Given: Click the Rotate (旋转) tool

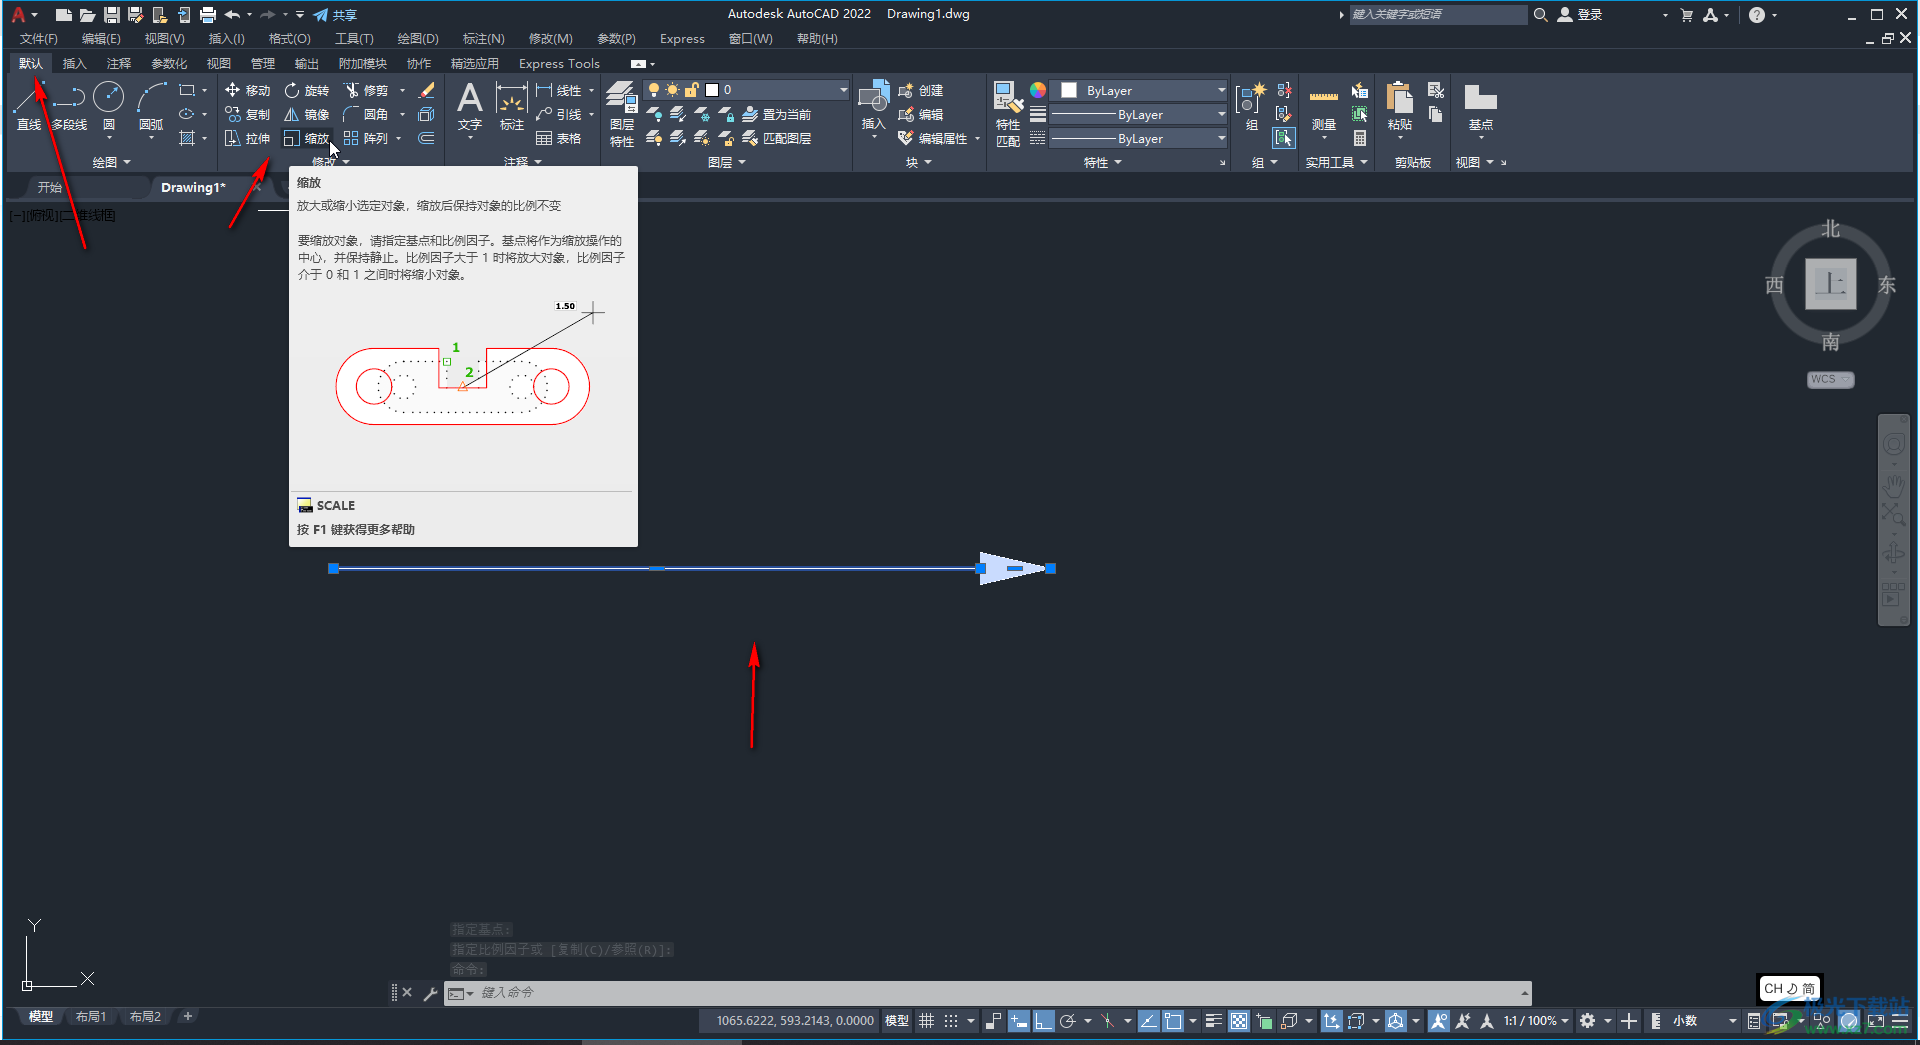Looking at the screenshot, I should [306, 90].
